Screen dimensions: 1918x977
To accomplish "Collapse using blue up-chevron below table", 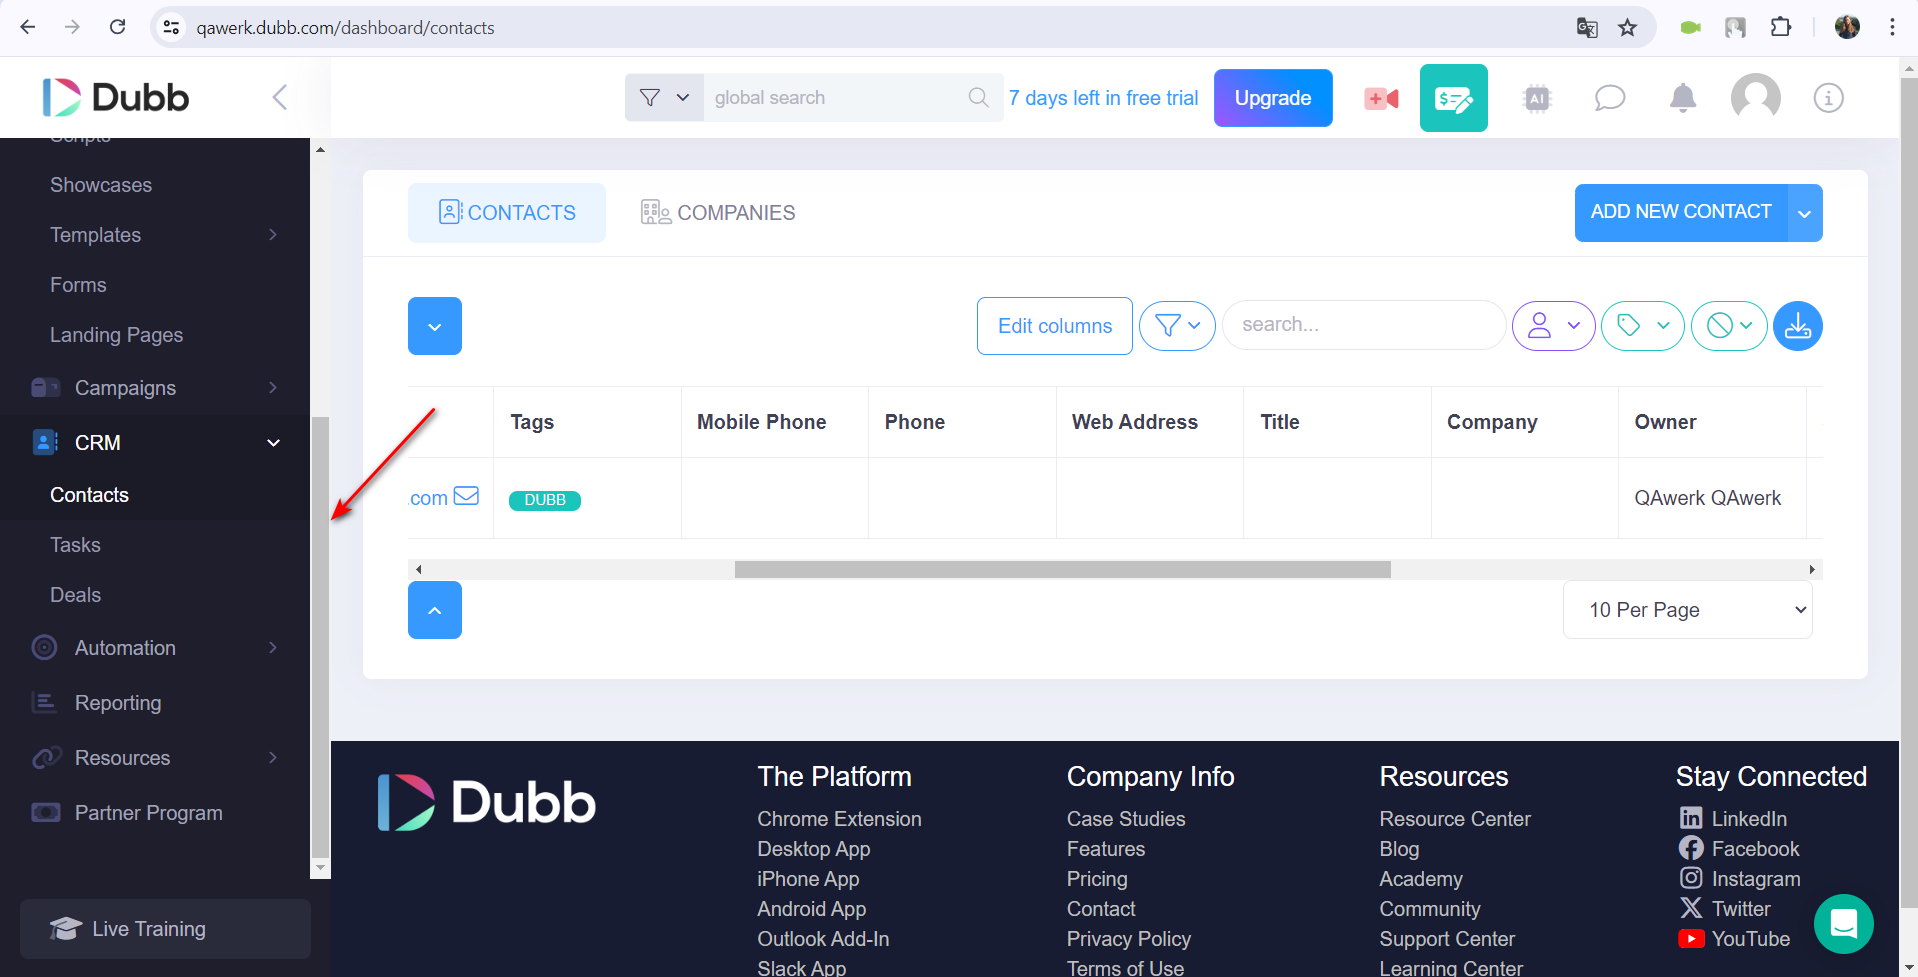I will point(435,610).
